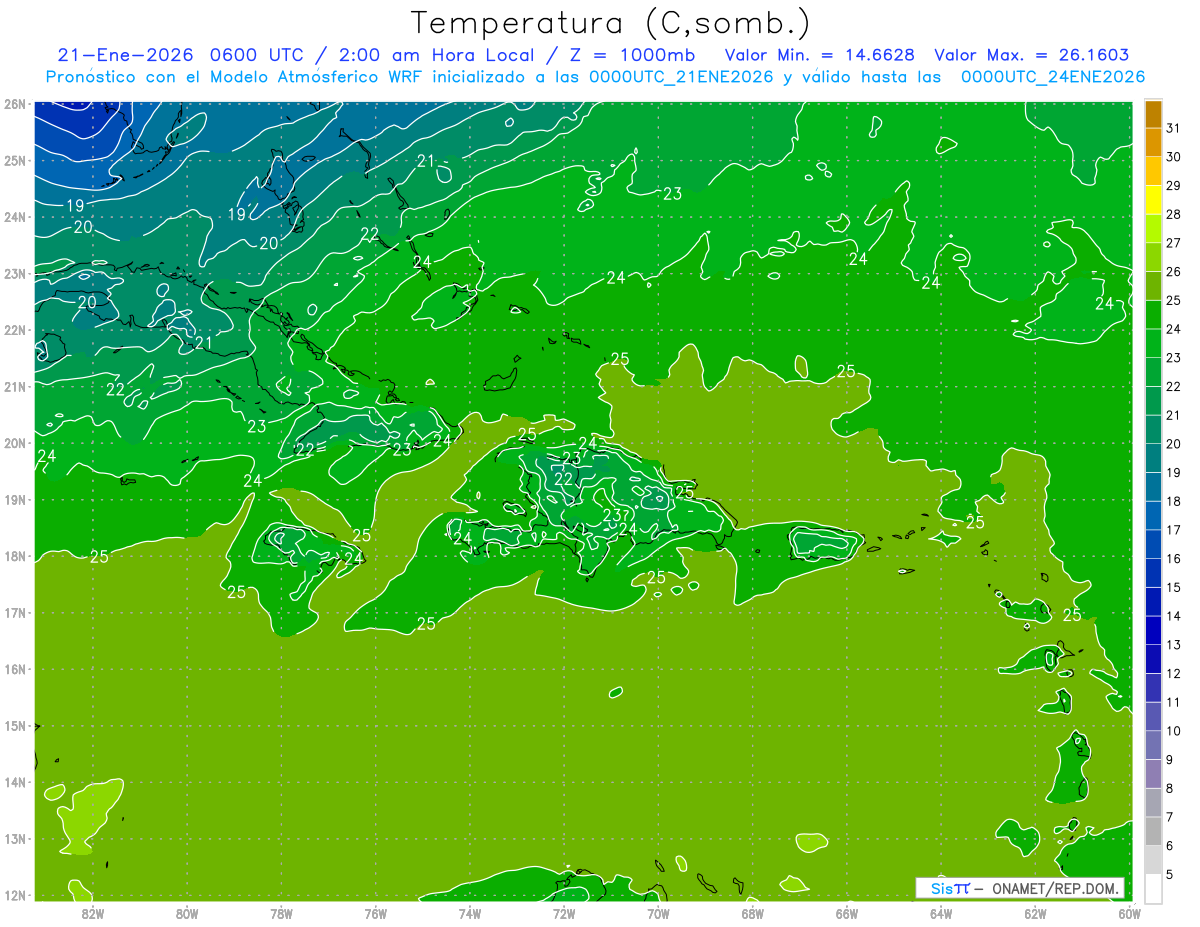Click the "26N" latitude axis label
1200x927 pixels.
[x=14, y=104]
